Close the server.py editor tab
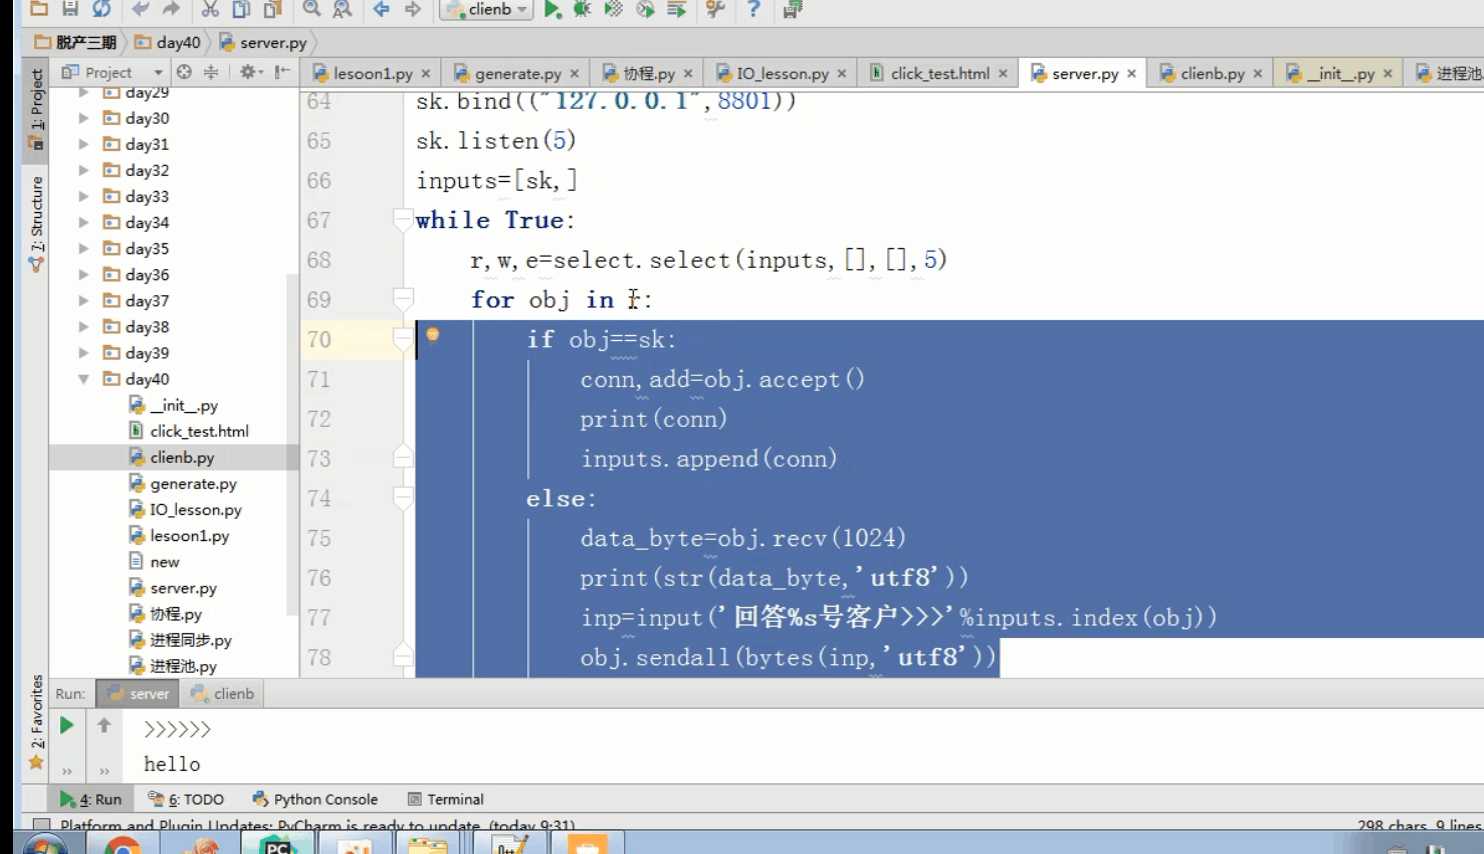 click(1131, 73)
